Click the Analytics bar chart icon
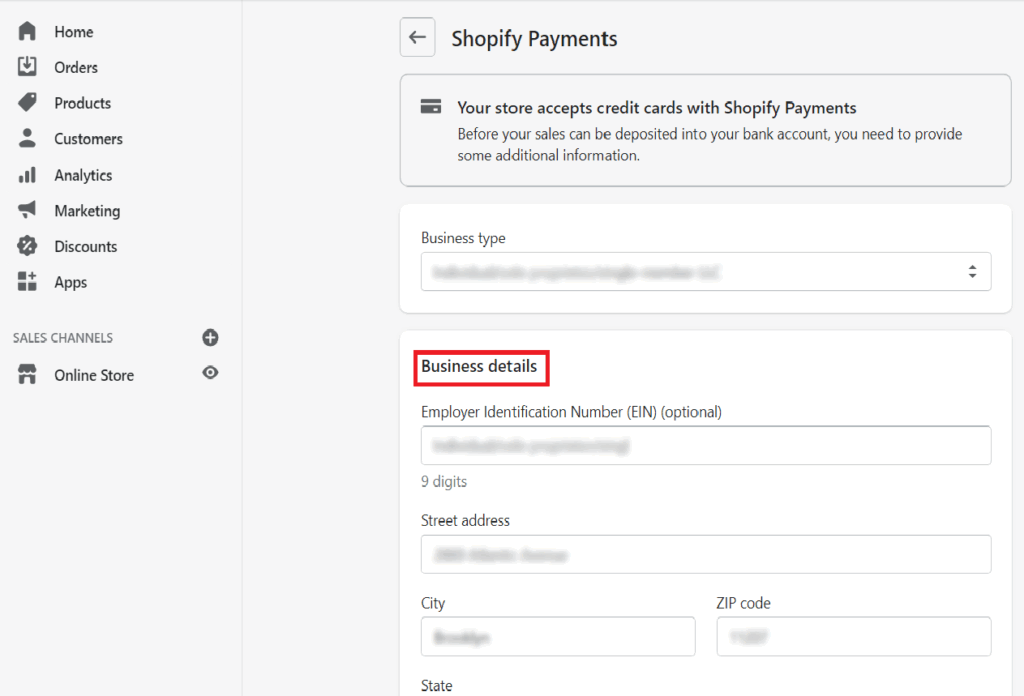This screenshot has width=1024, height=696. pos(27,175)
